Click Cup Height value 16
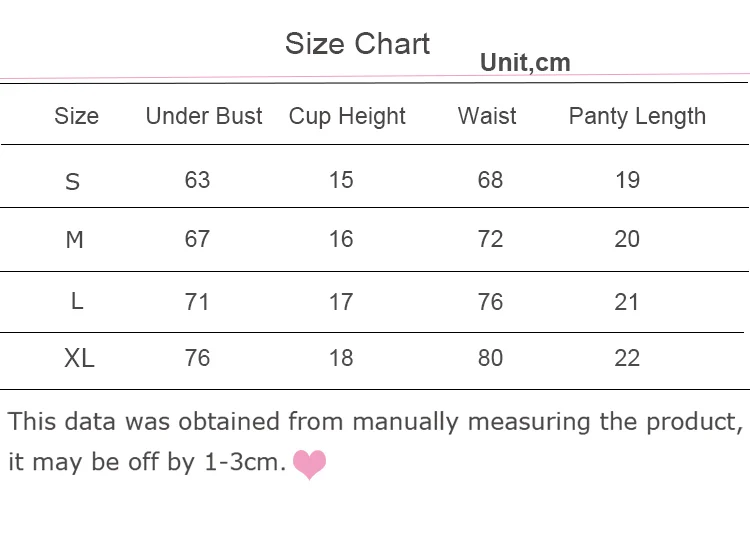 click(x=341, y=239)
